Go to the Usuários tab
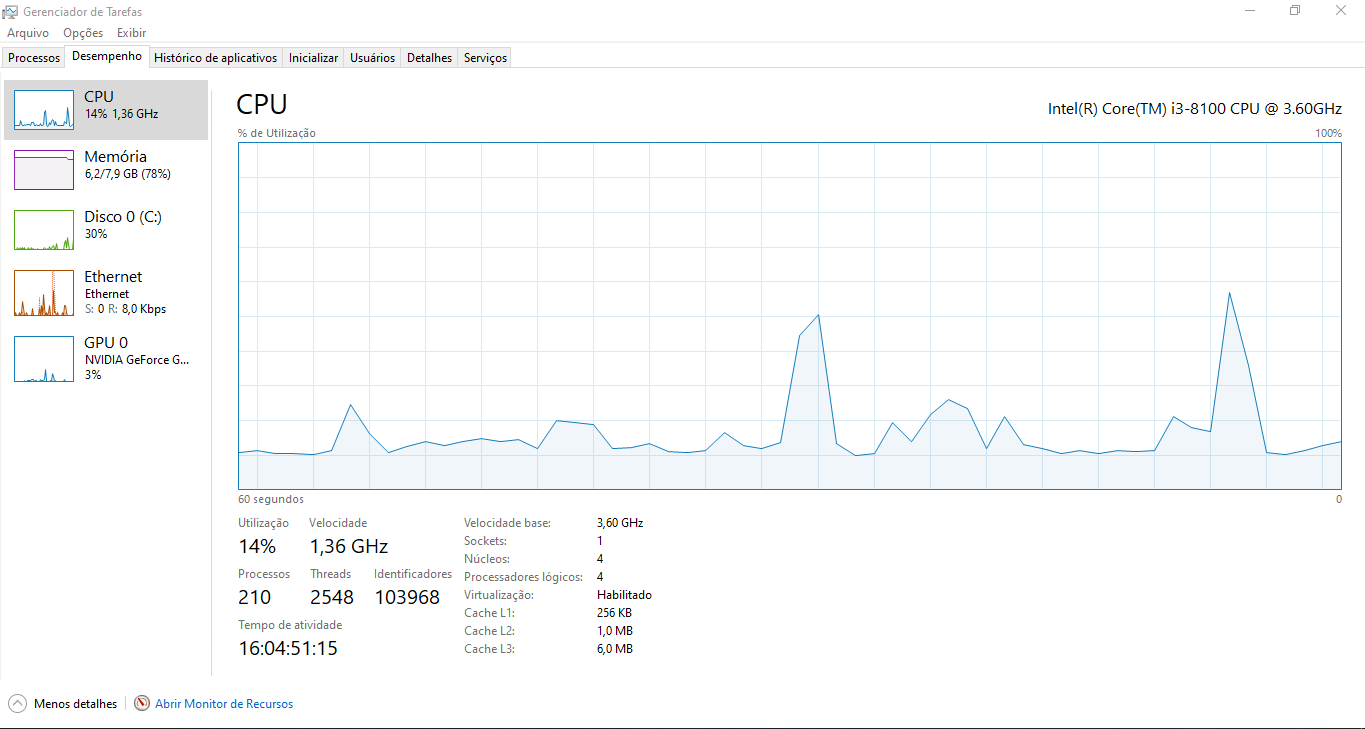 372,58
